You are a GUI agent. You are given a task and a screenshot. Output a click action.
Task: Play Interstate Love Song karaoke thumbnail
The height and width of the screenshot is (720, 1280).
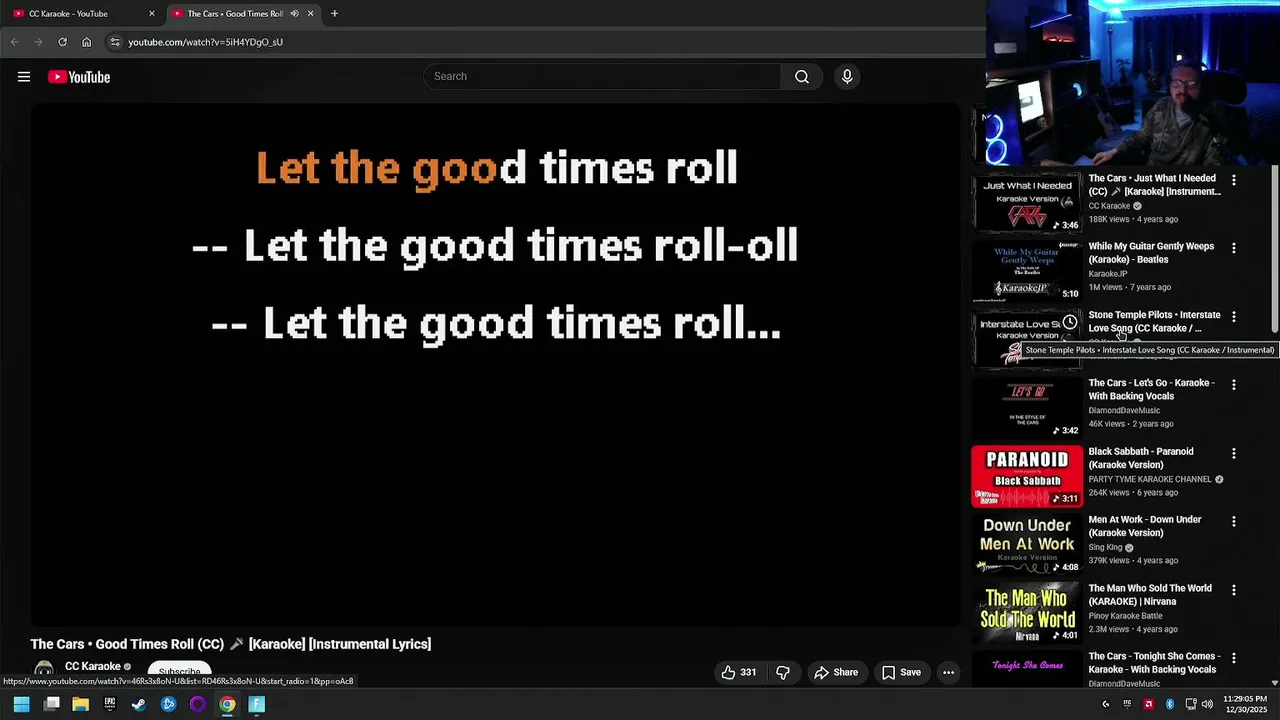[x=1027, y=339]
